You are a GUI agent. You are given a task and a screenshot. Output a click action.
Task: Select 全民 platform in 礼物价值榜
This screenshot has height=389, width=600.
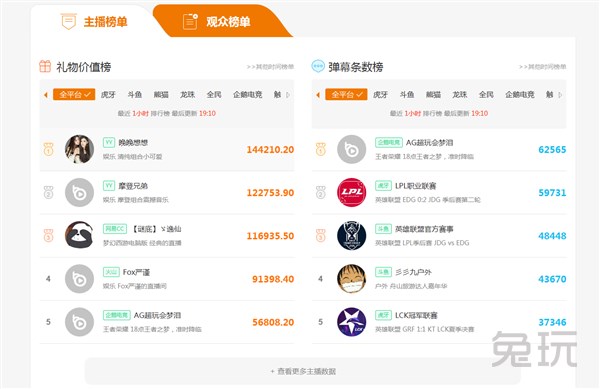(214, 94)
